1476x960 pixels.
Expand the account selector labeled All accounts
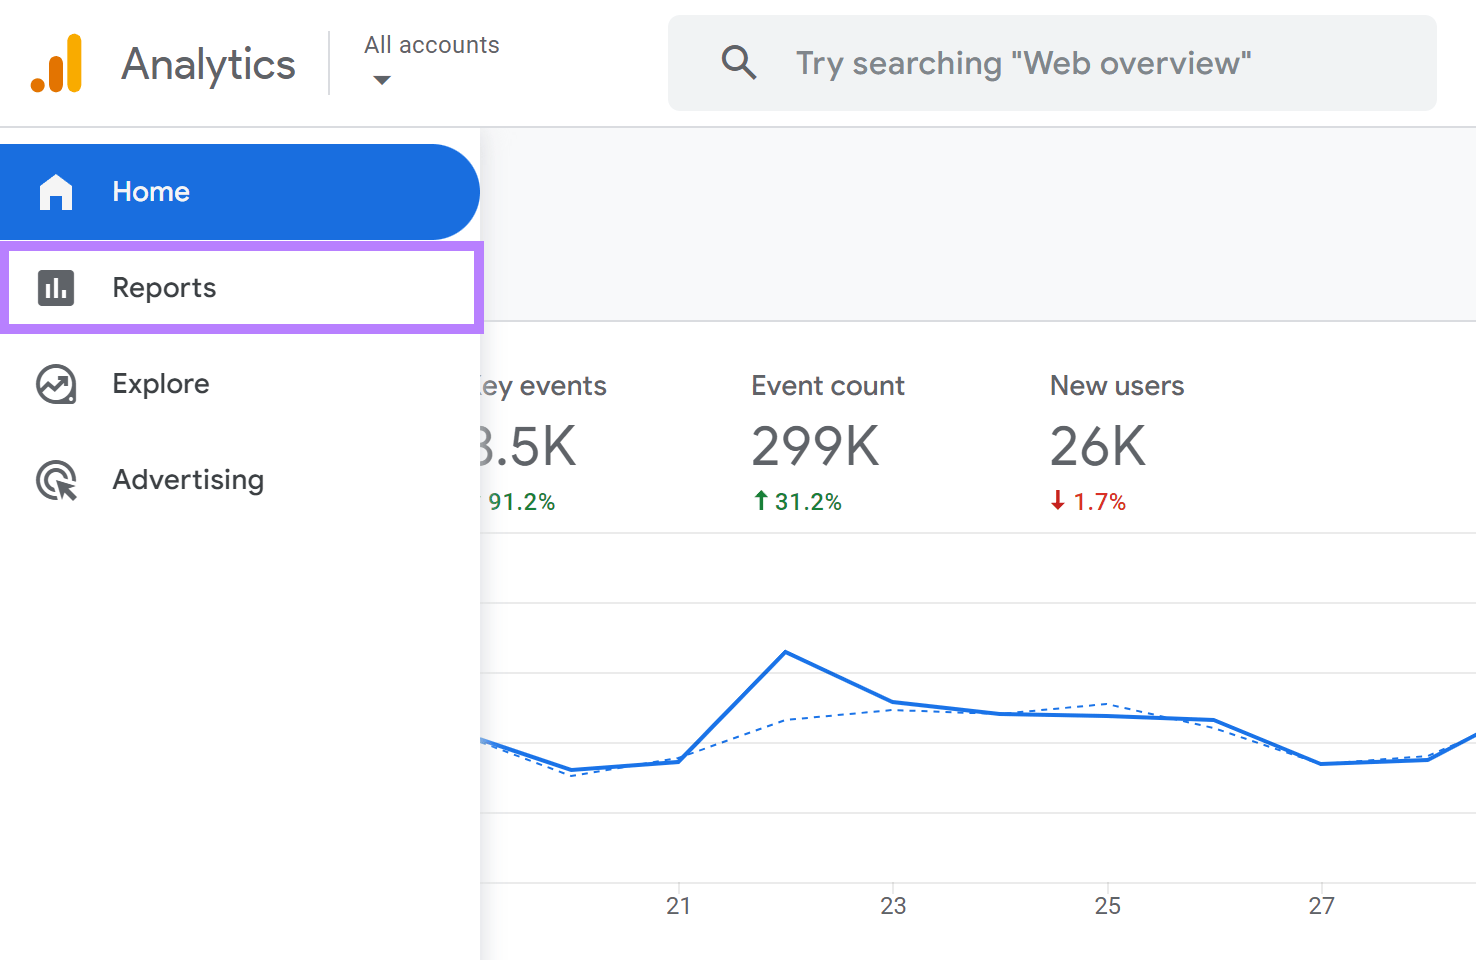pos(431,44)
